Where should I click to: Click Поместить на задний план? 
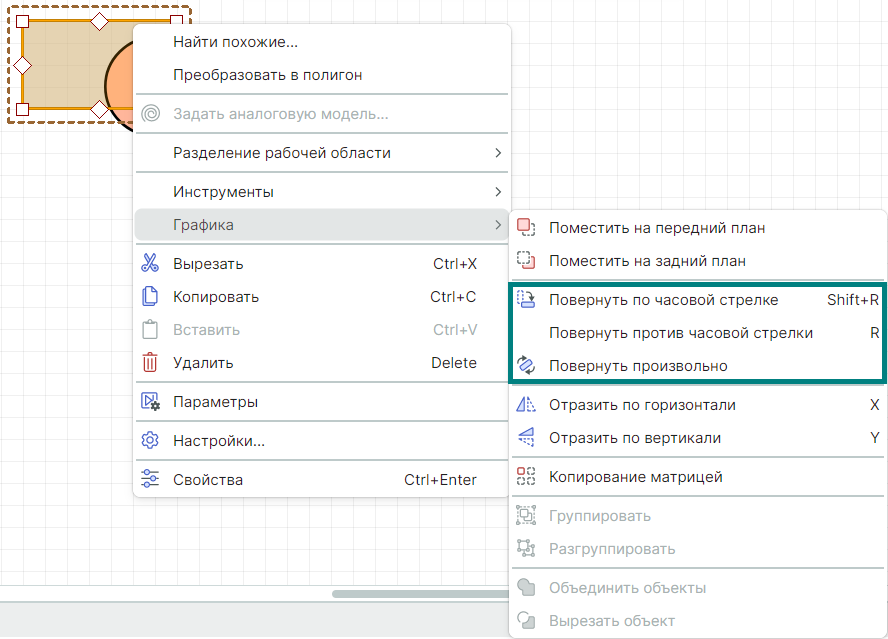coord(647,261)
